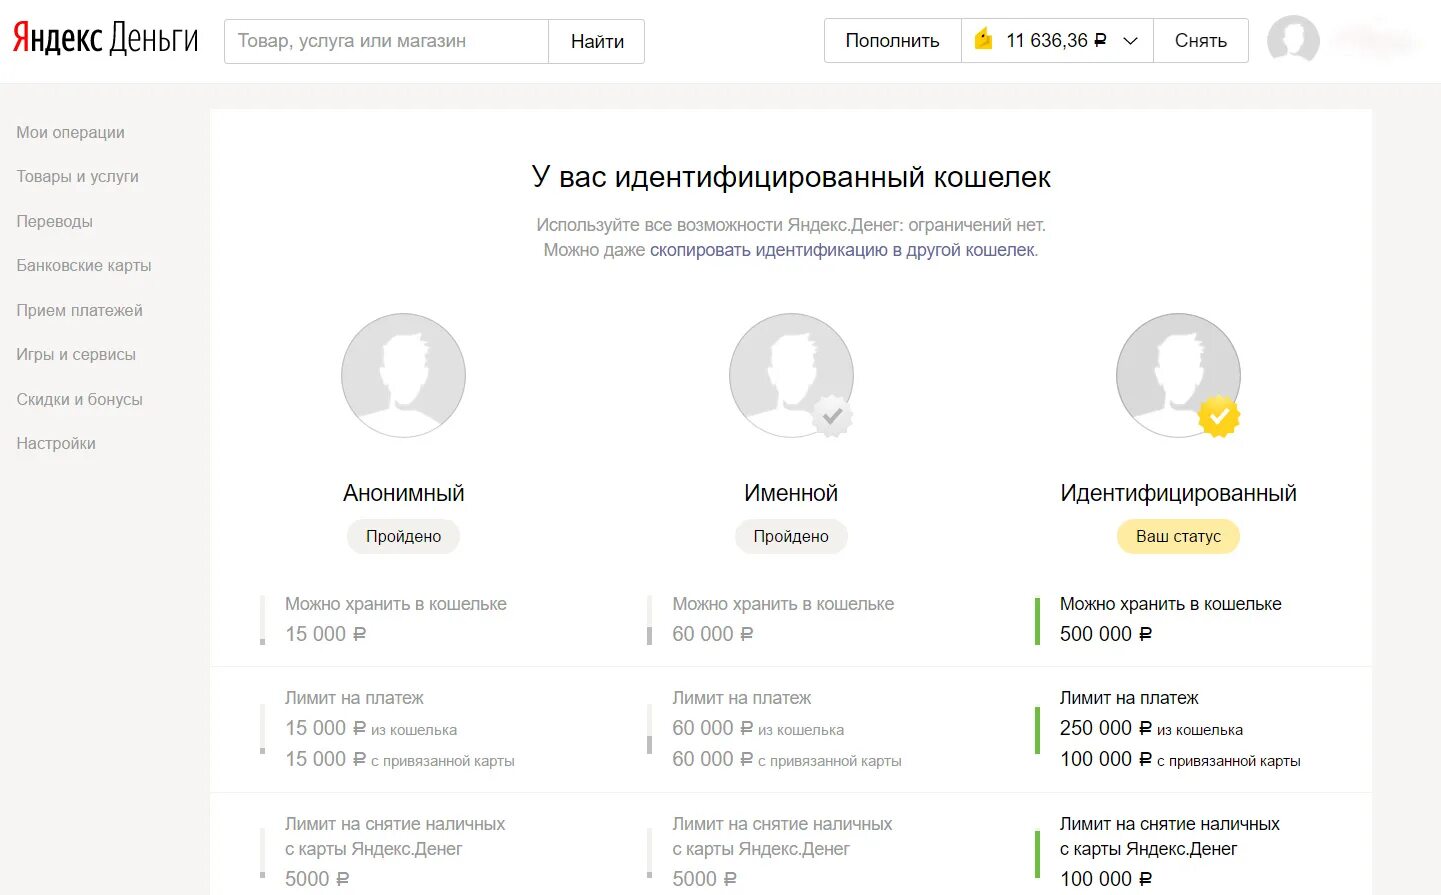Click the yellow wallet icon beside balance
The height and width of the screenshot is (895, 1441).
984,40
